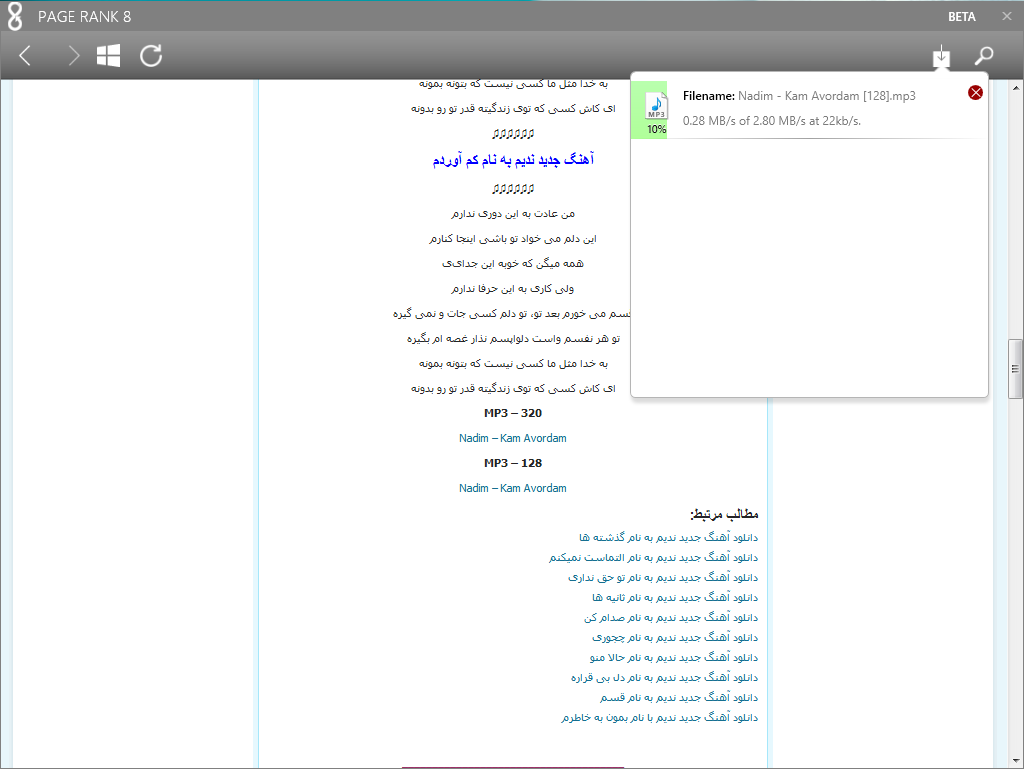Open the Windows logo home button
Screen dimensions: 1024x769
tap(108, 56)
